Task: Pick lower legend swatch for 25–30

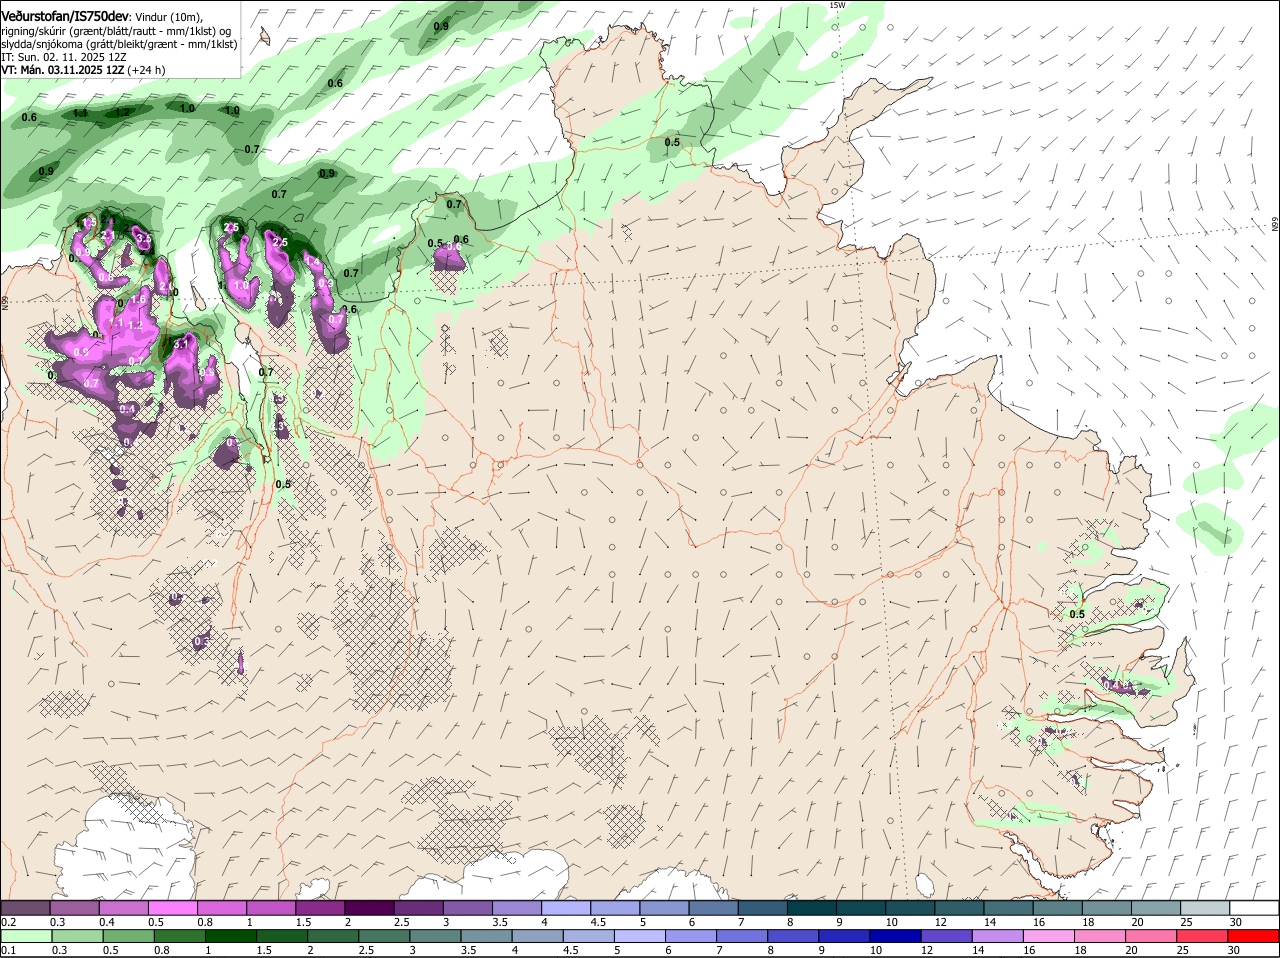Action: click(x=1203, y=936)
